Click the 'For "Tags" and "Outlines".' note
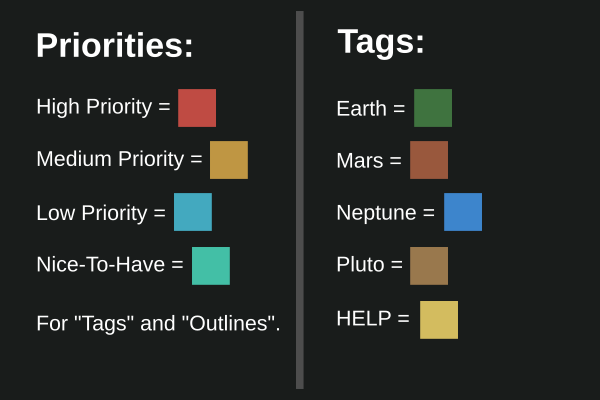The image size is (600, 400). click(158, 323)
